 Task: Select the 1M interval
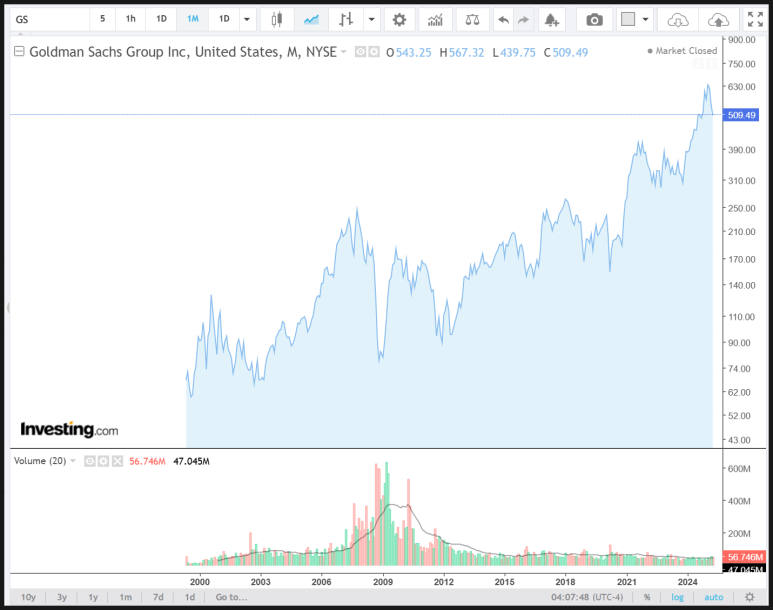[193, 19]
